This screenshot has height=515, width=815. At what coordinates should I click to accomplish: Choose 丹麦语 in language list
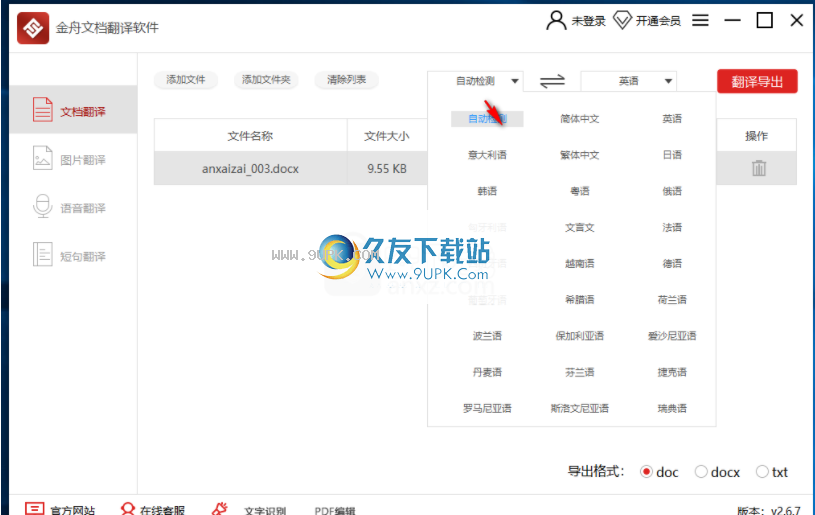tap(487, 372)
